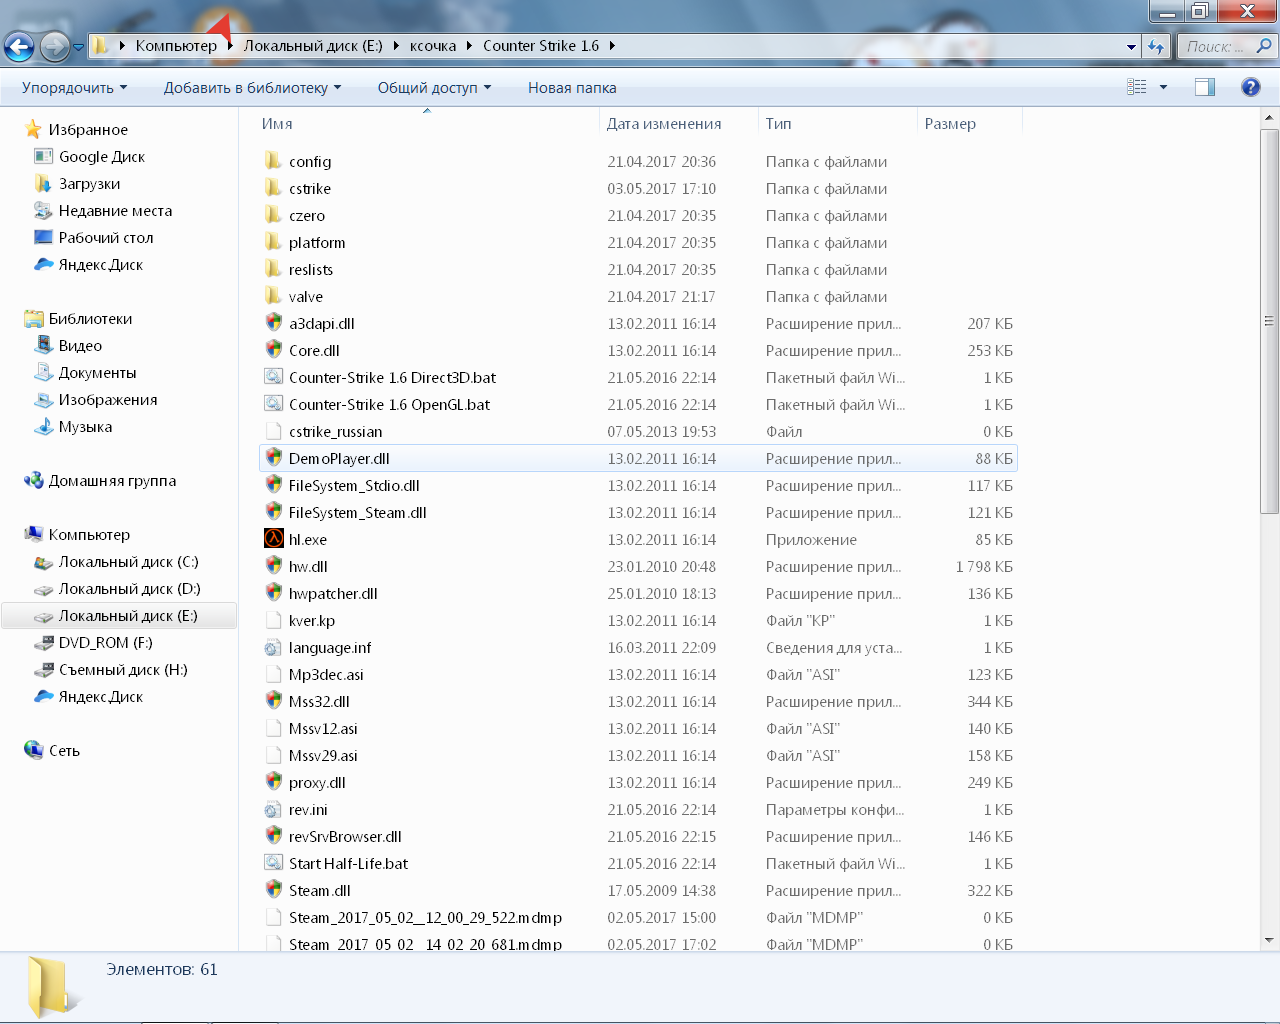Select the "platform" folder icon
This screenshot has height=1024, width=1280.
(273, 242)
